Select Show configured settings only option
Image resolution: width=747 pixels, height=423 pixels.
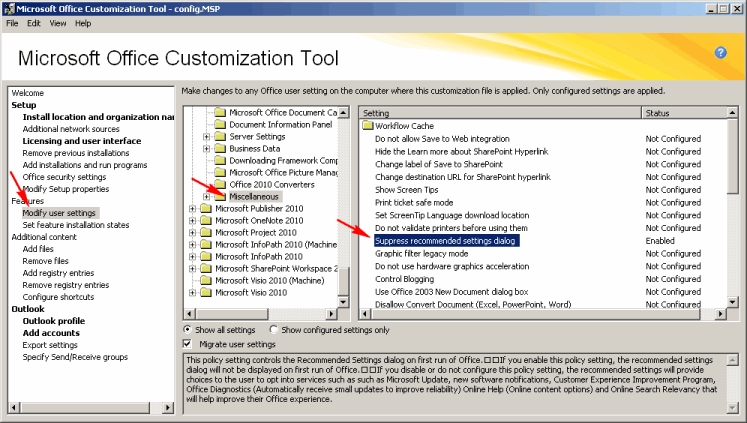tap(273, 330)
